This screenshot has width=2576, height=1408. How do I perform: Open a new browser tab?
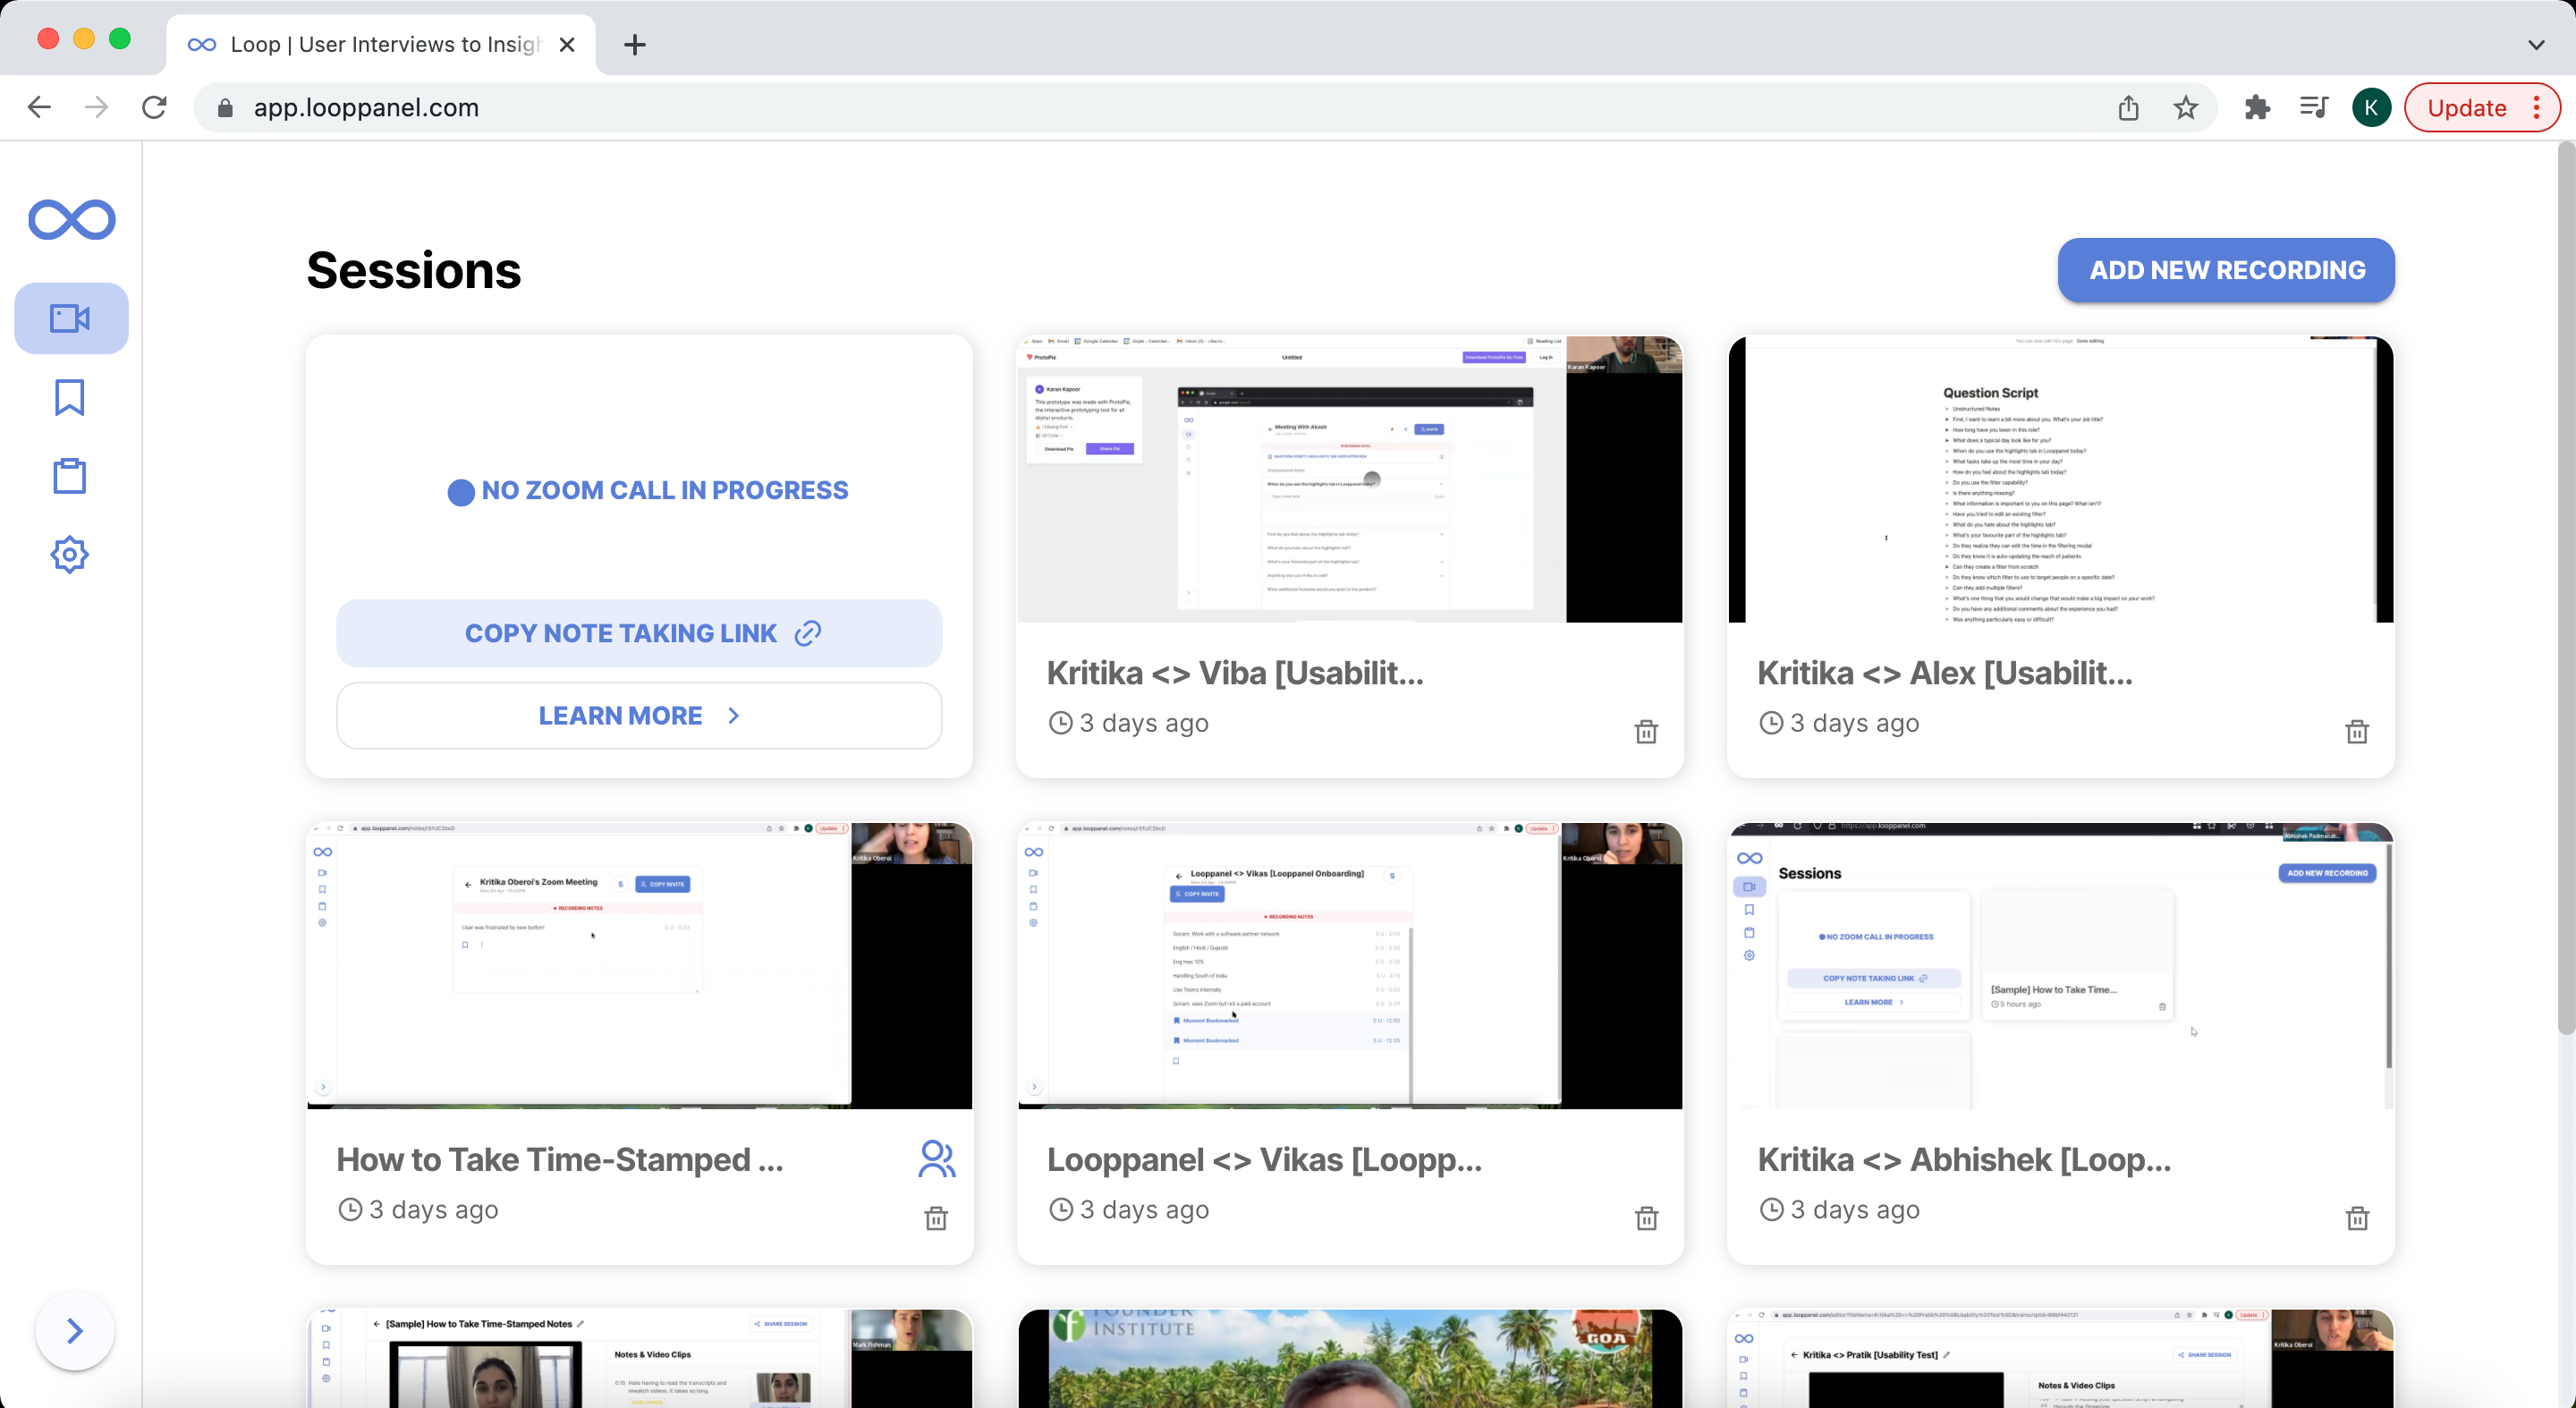tap(634, 44)
